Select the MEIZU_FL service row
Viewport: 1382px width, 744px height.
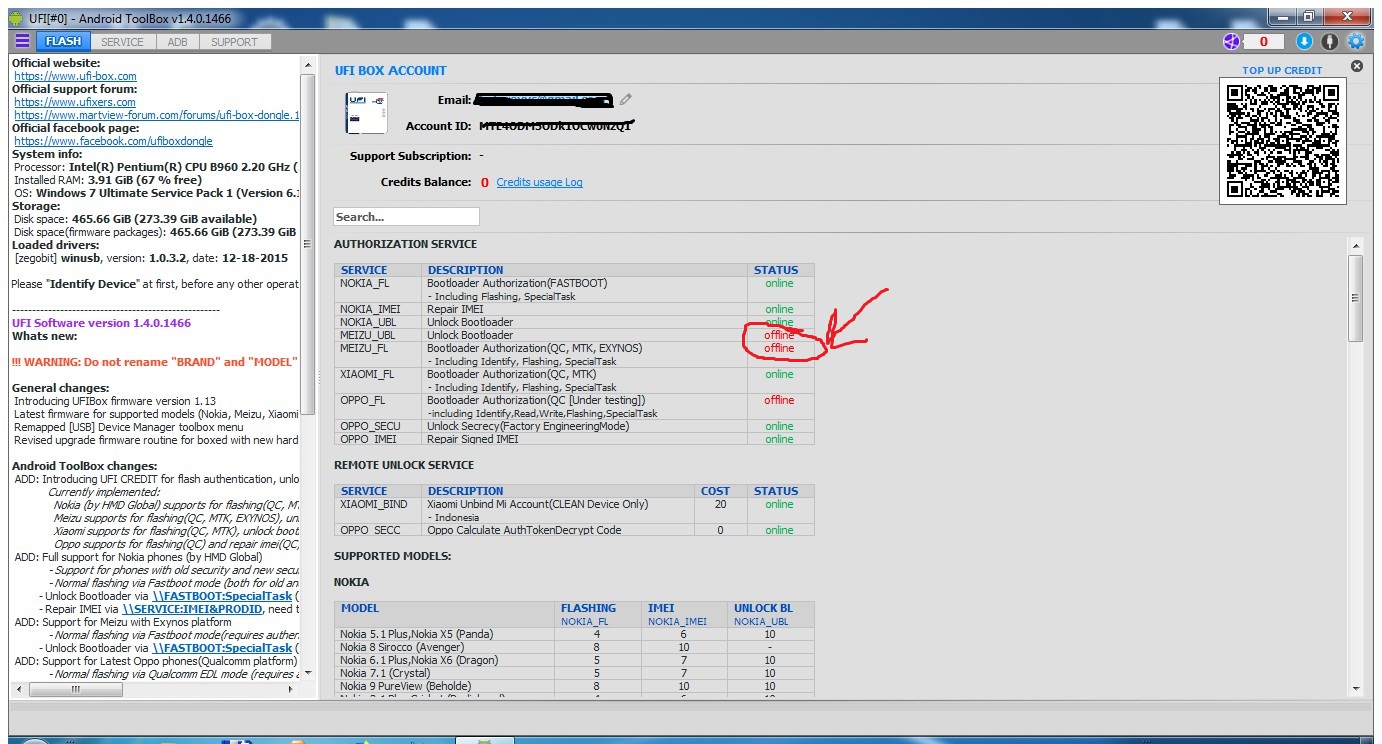(x=574, y=354)
